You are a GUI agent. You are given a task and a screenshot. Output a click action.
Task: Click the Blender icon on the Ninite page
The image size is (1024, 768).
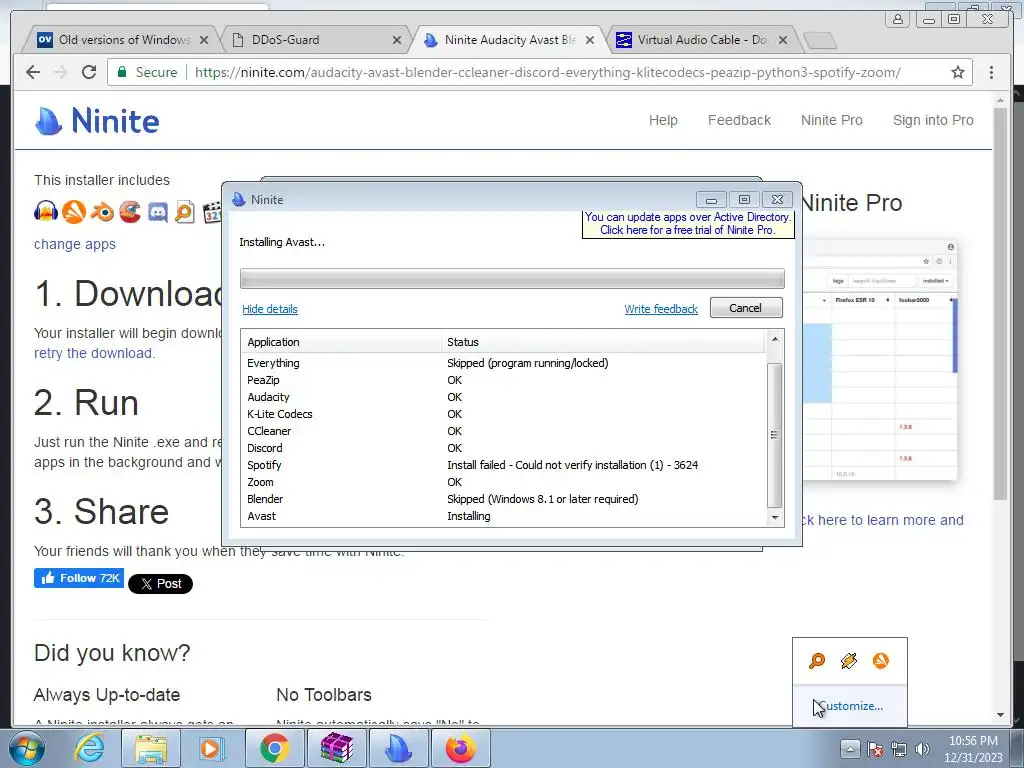pos(102,212)
